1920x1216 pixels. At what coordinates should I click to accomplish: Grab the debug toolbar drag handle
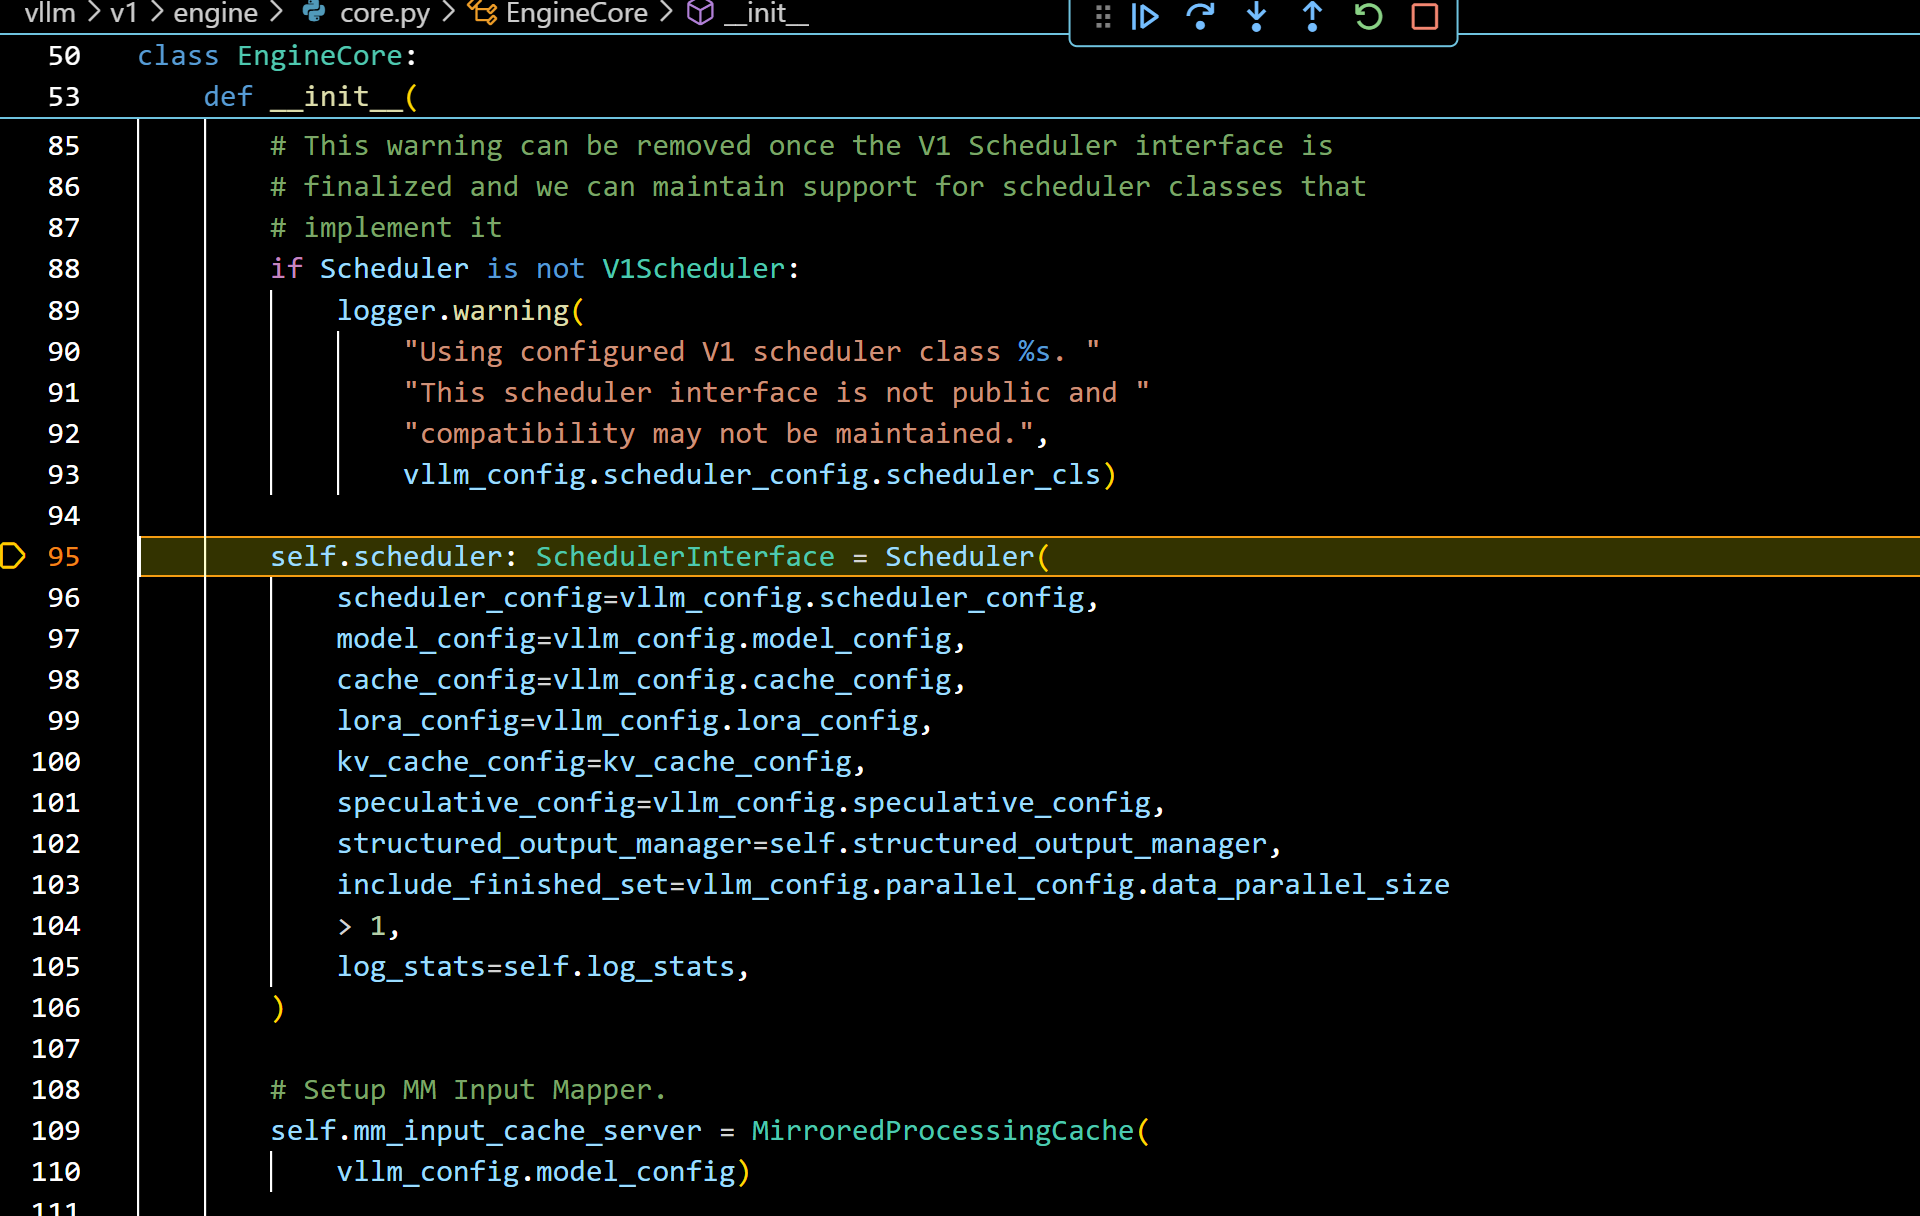[x=1102, y=17]
